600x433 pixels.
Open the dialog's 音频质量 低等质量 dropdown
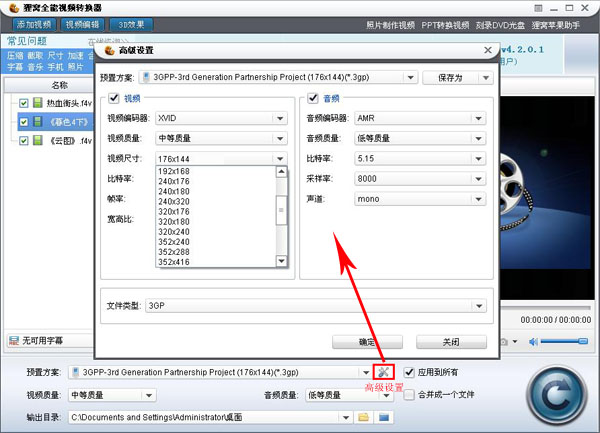[x=479, y=138]
